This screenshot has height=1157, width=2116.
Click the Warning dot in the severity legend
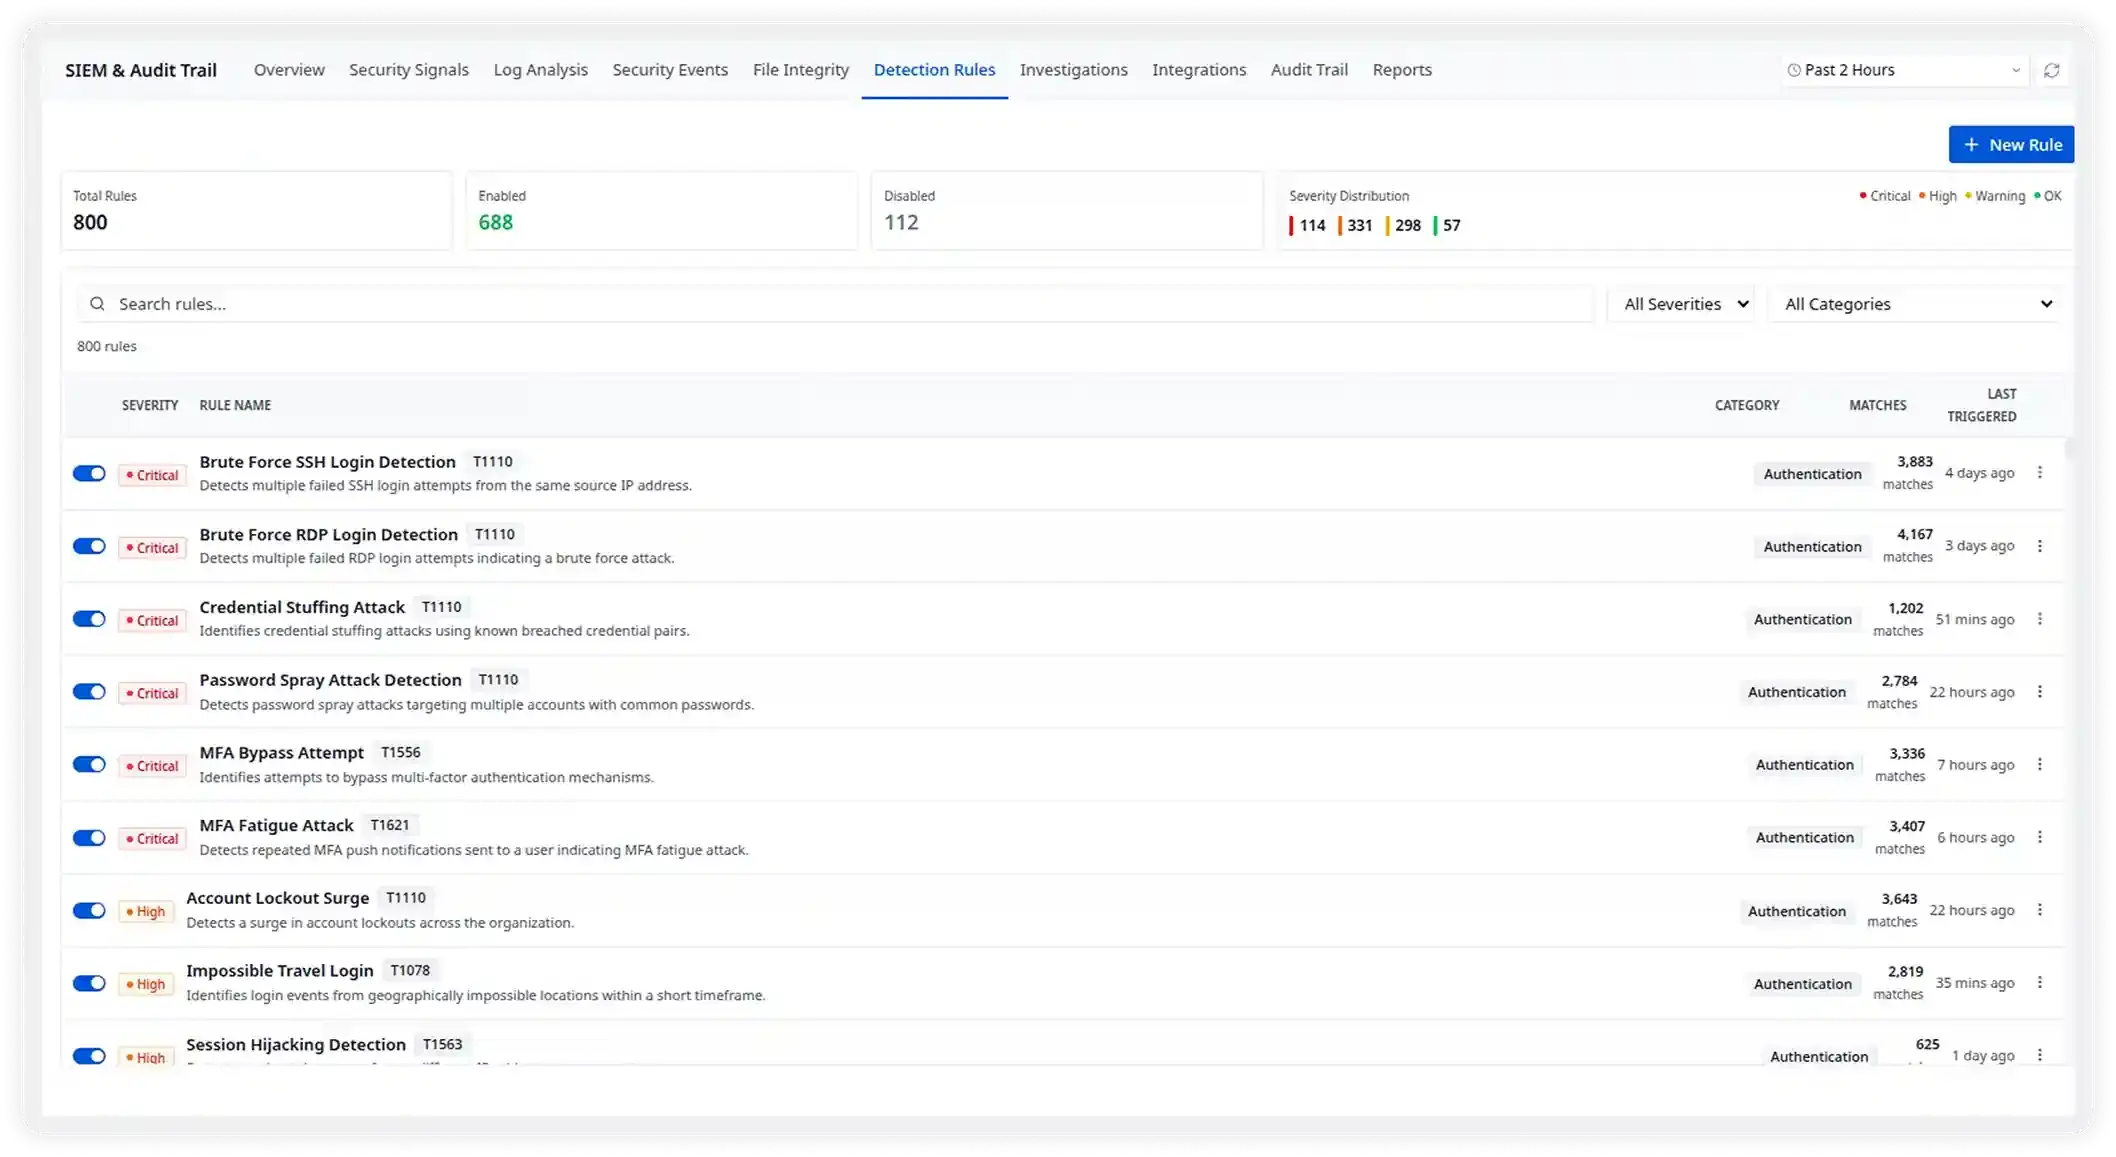point(1966,196)
